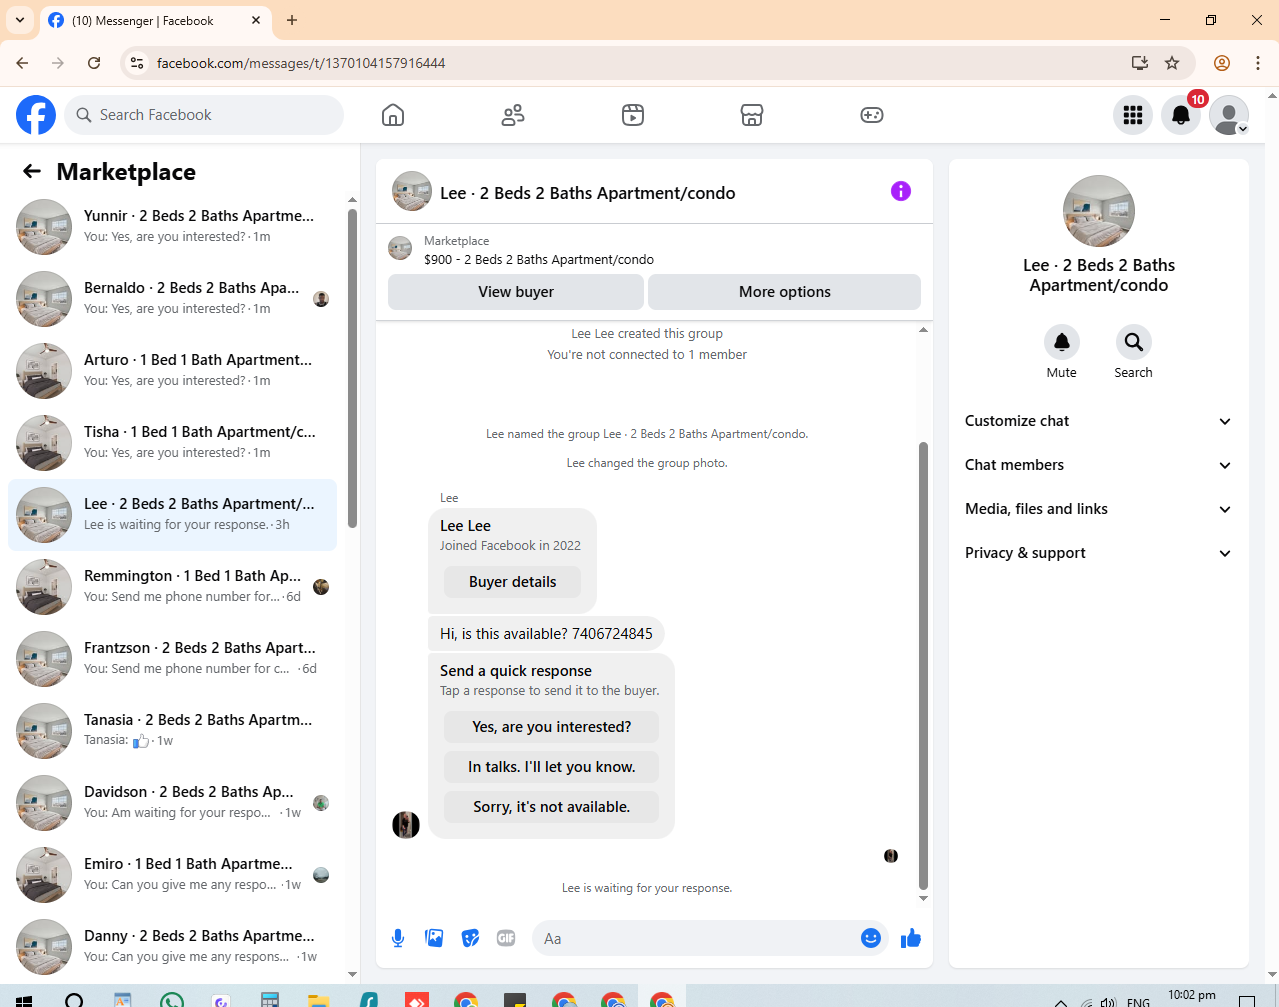Go back using Marketplace back arrow
The width and height of the screenshot is (1279, 1007).
pyautogui.click(x=32, y=171)
